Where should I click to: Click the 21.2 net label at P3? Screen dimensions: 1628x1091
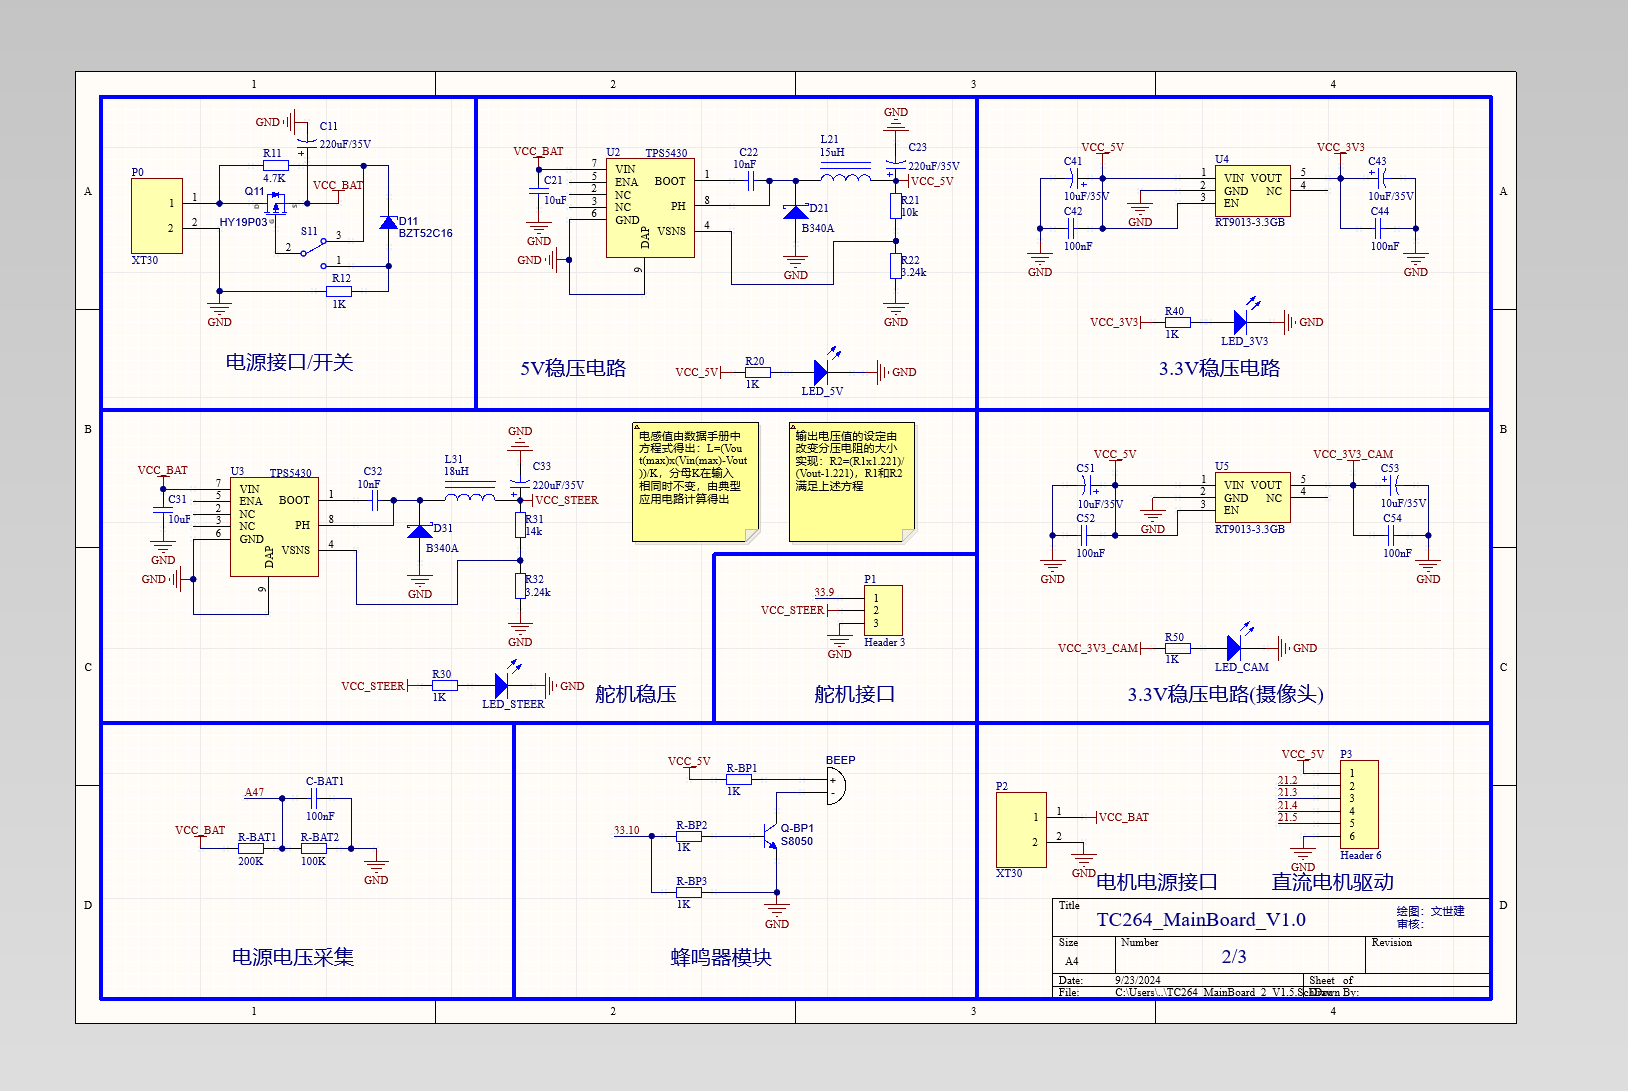1287,780
